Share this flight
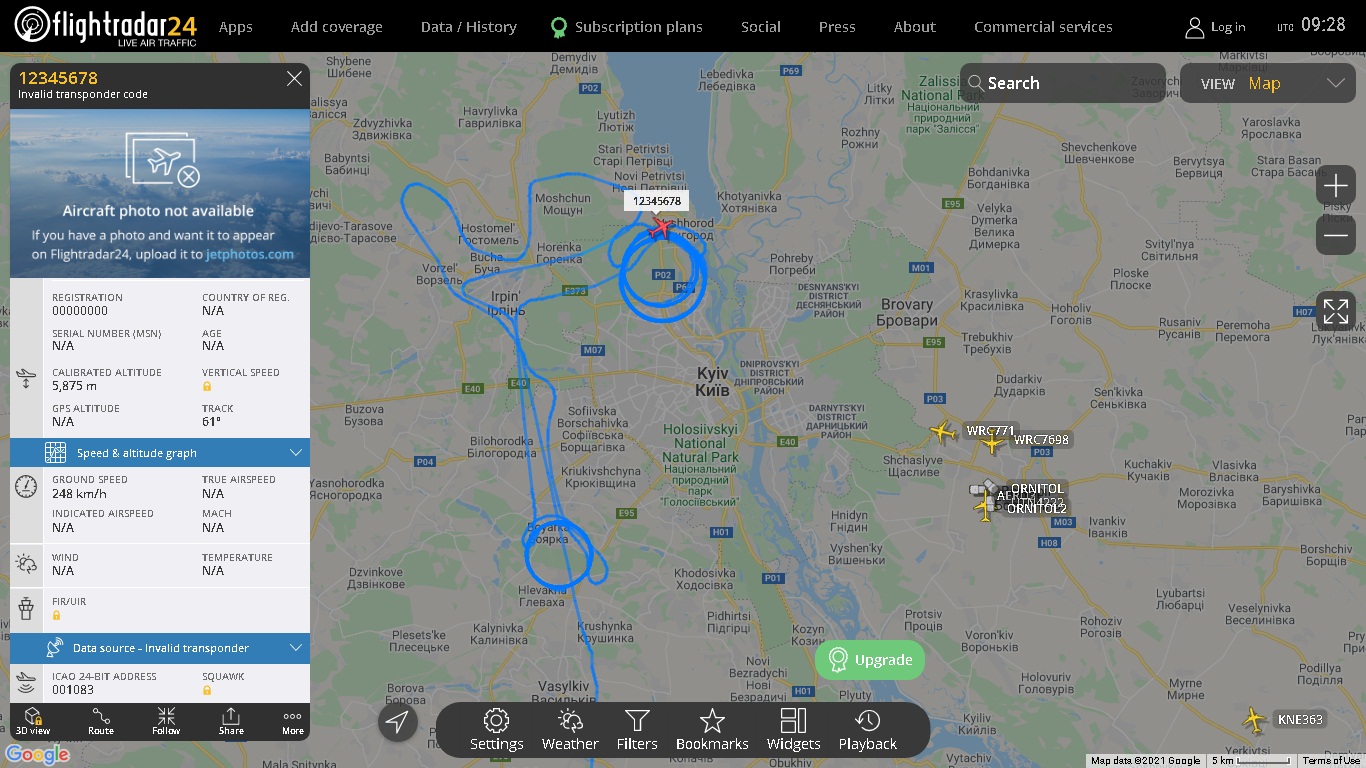Image resolution: width=1366 pixels, height=768 pixels. click(231, 721)
